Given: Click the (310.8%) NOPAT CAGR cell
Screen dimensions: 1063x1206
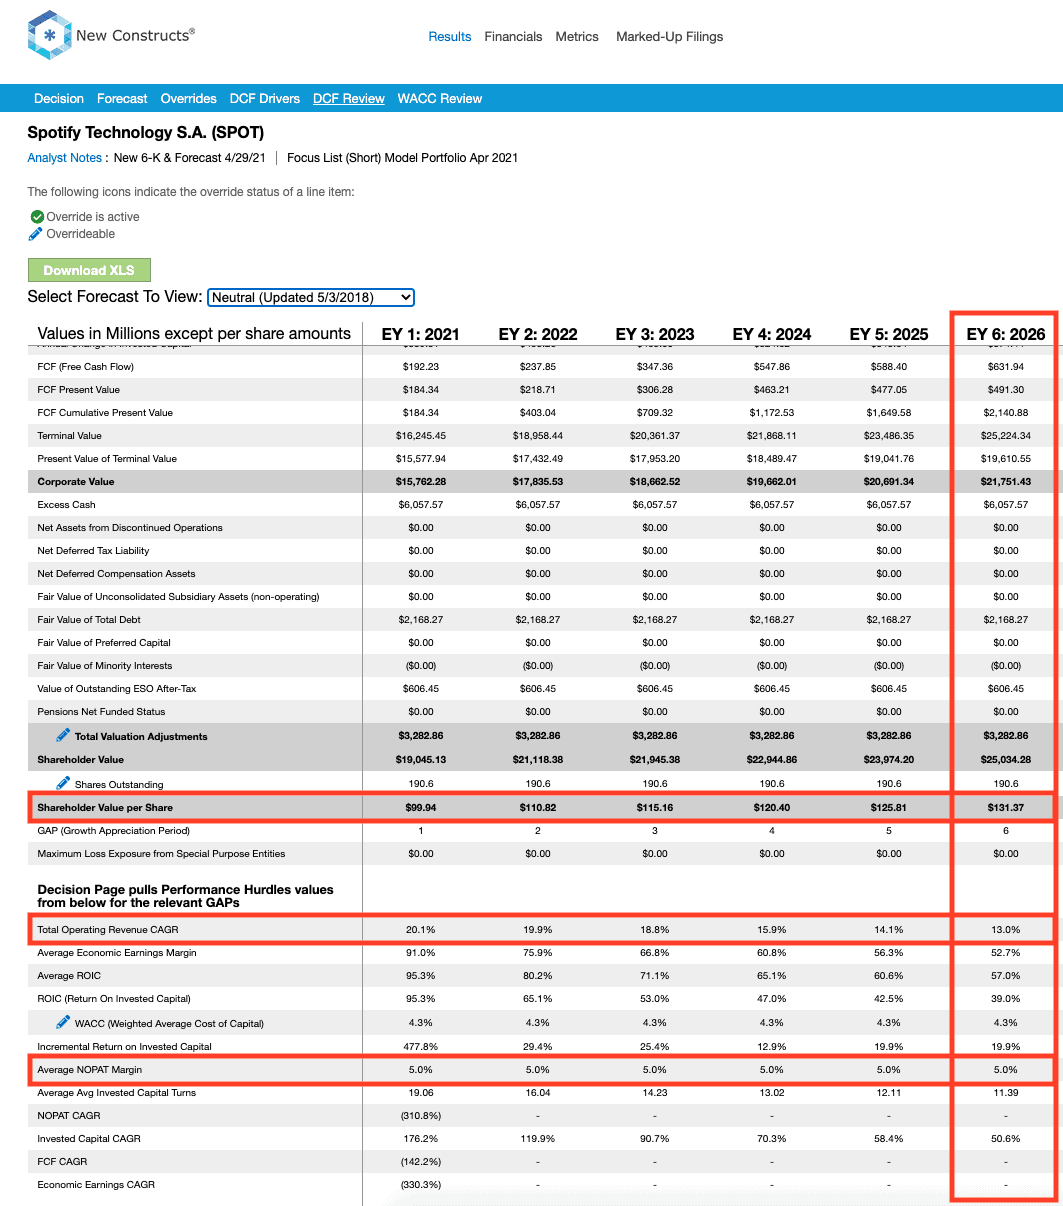Looking at the screenshot, I should pos(421,1116).
